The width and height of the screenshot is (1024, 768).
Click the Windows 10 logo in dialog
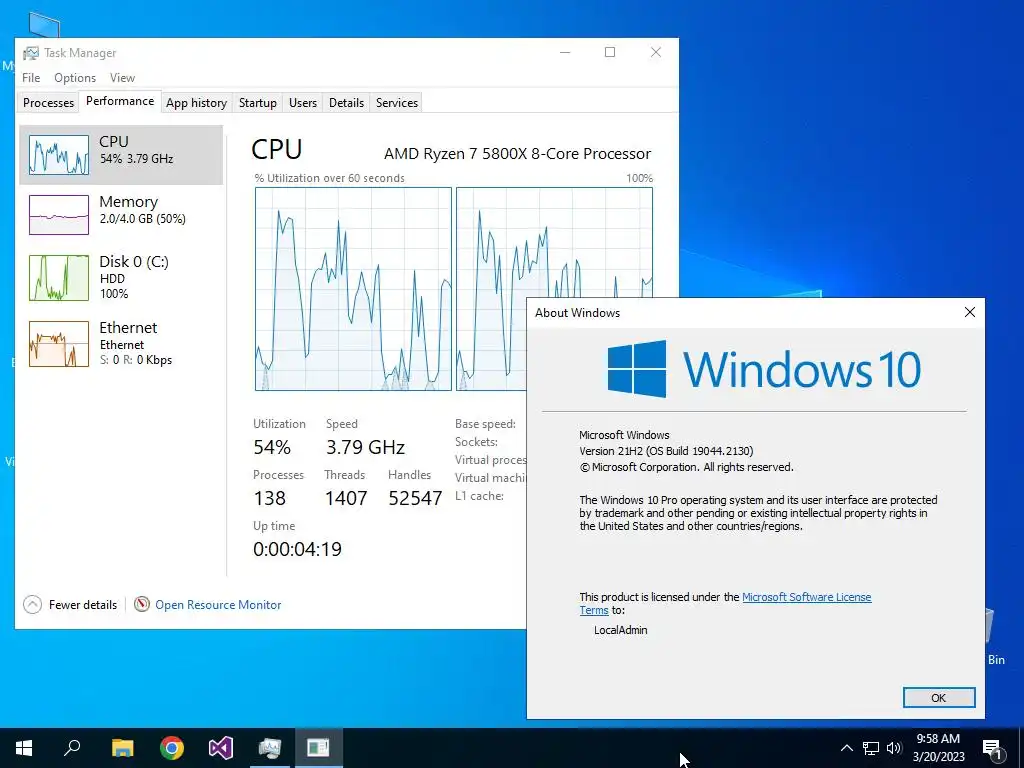(x=764, y=369)
